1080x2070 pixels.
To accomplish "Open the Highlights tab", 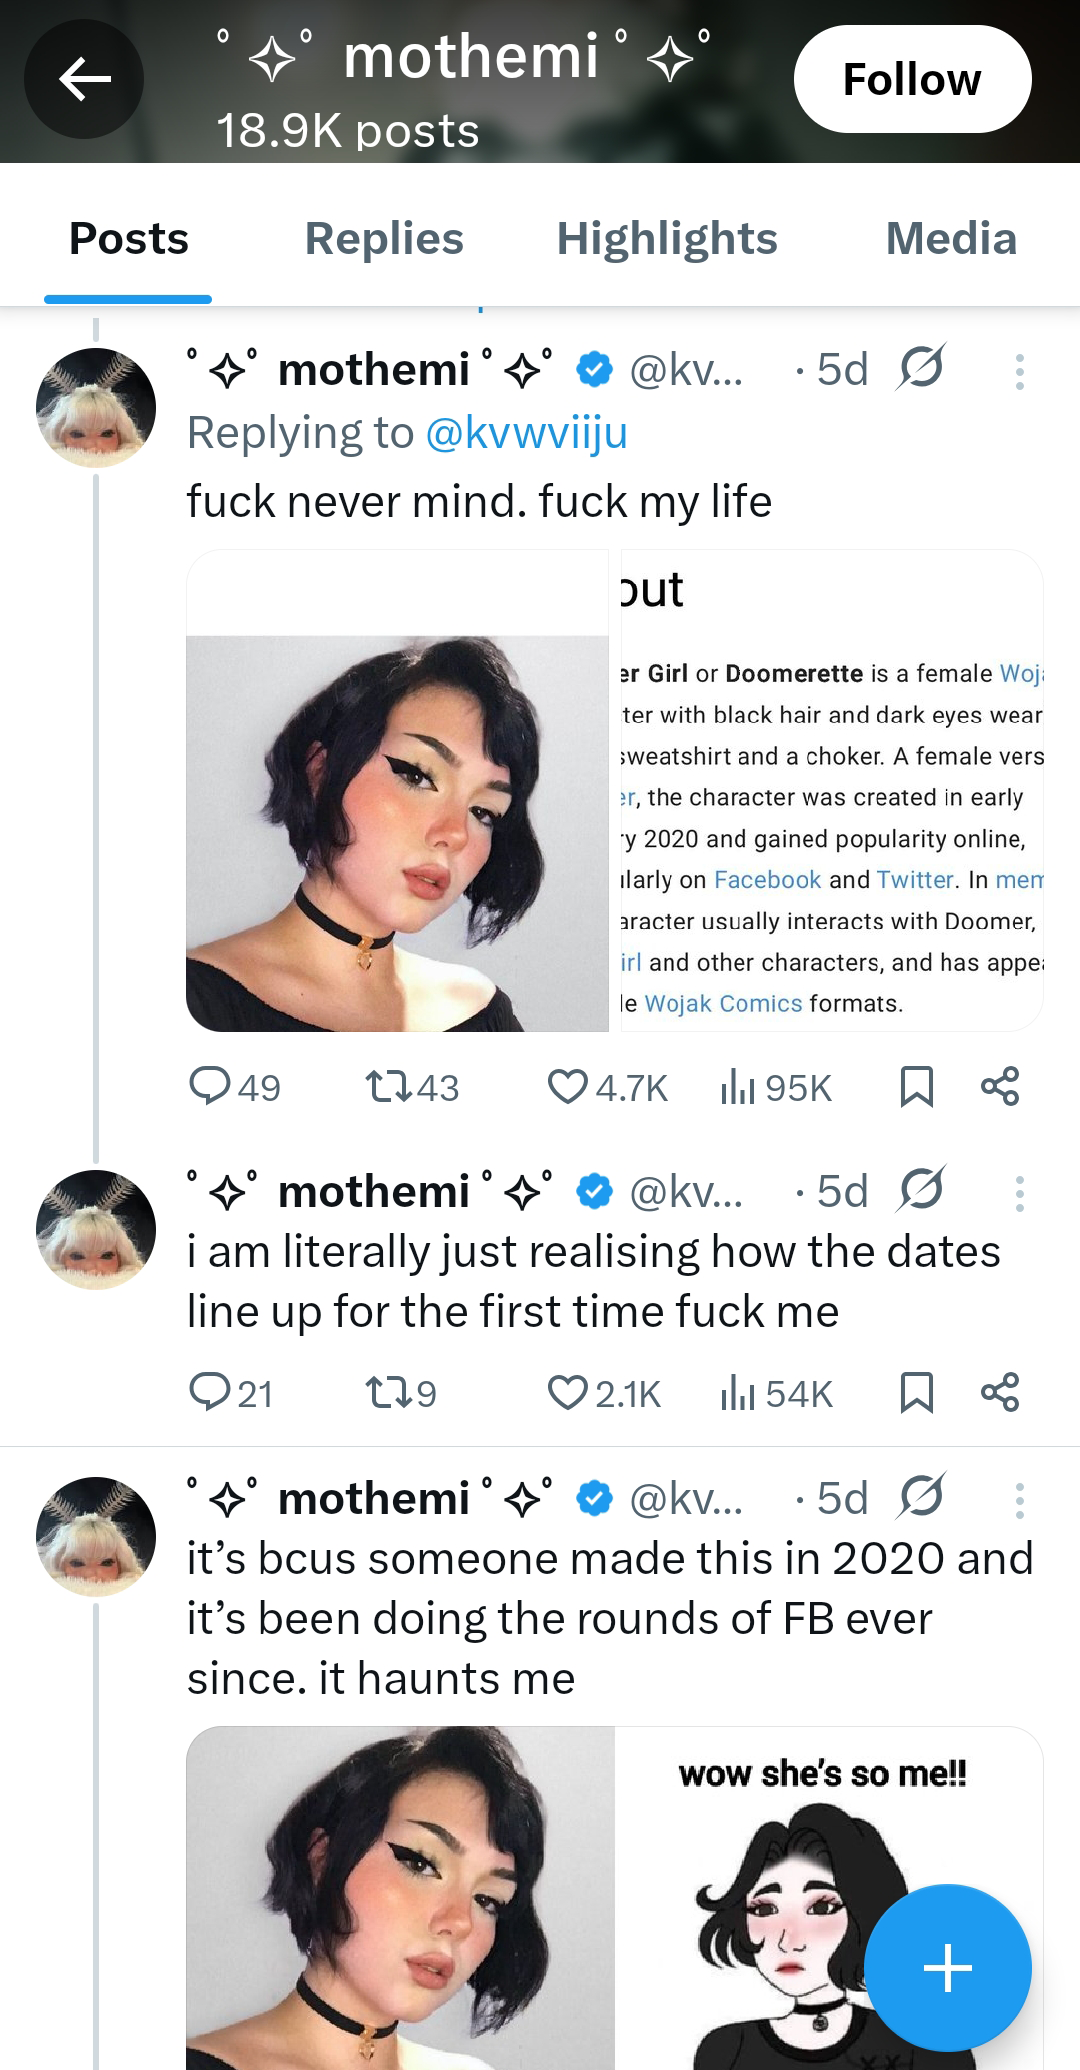I will click(x=666, y=239).
